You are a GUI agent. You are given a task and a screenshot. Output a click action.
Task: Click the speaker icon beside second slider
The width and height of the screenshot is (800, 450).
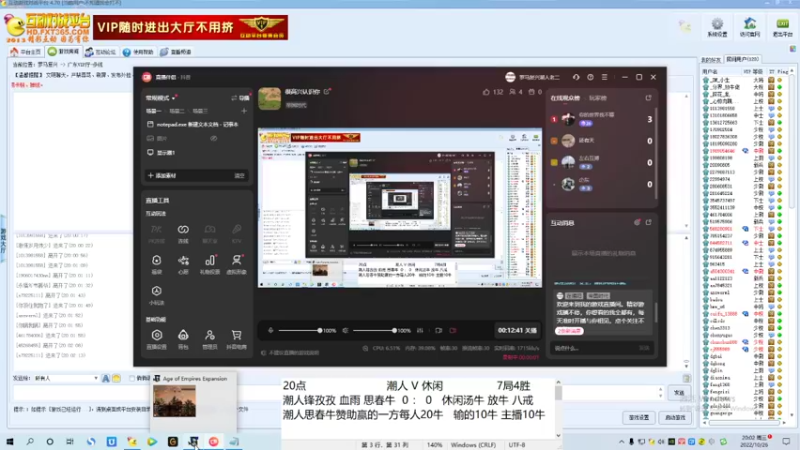point(345,331)
